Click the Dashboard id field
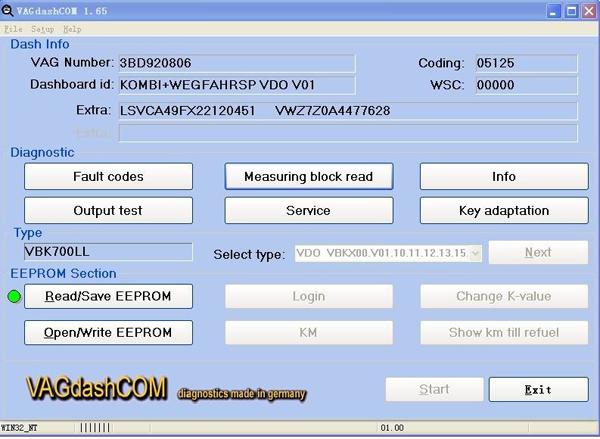This screenshot has width=600, height=439. (235, 85)
